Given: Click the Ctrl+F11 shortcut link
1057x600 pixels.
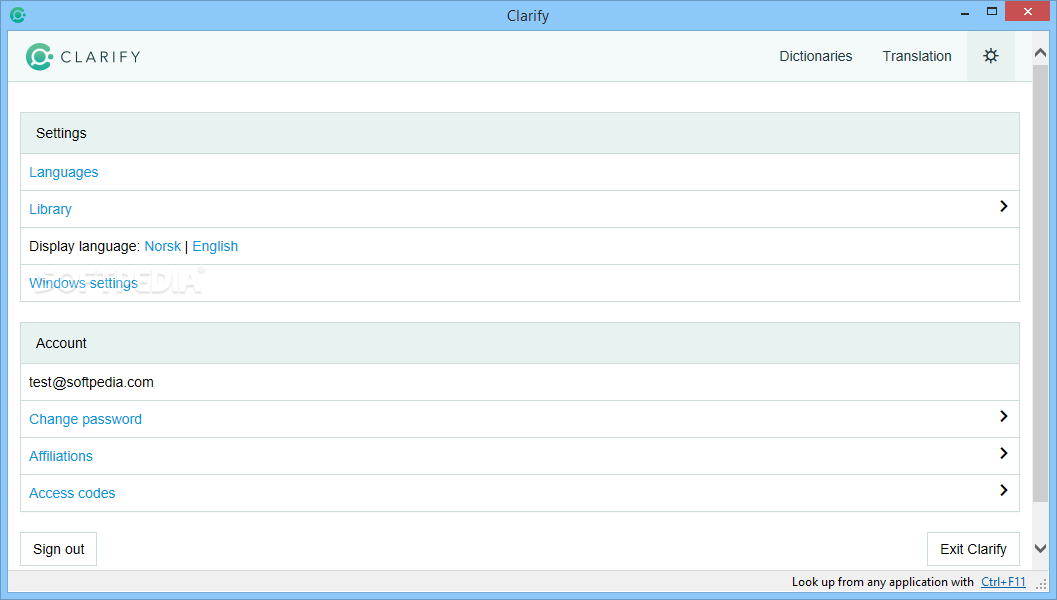Looking at the screenshot, I should point(1003,582).
